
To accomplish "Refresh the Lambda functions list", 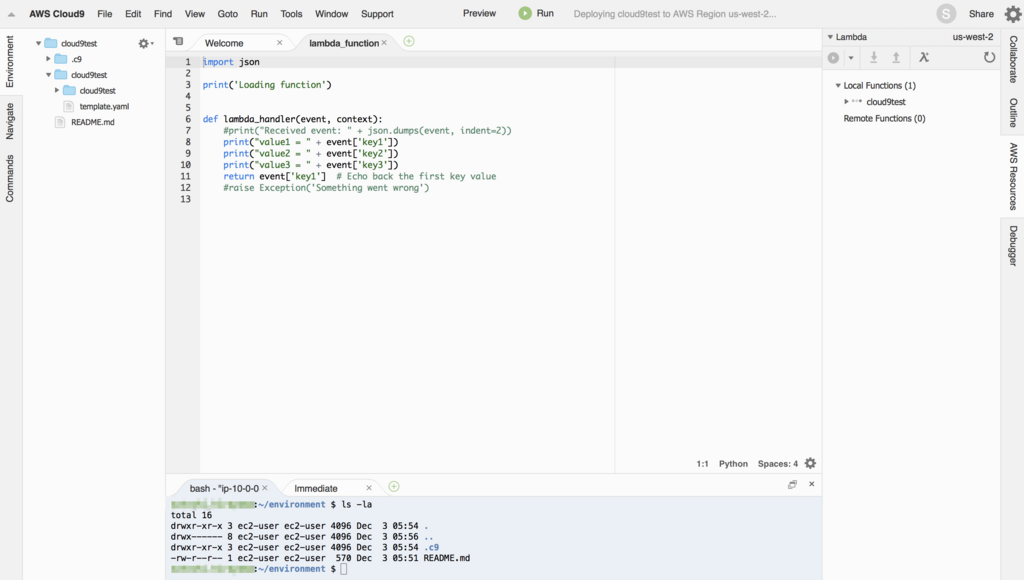I will (x=989, y=57).
